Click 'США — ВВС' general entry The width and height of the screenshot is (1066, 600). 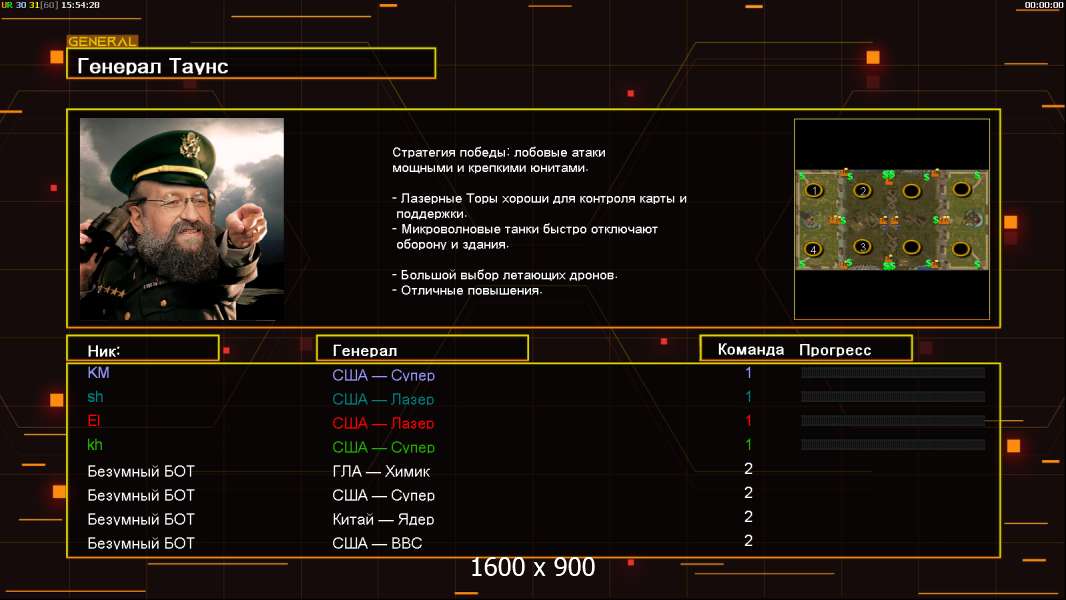377,544
